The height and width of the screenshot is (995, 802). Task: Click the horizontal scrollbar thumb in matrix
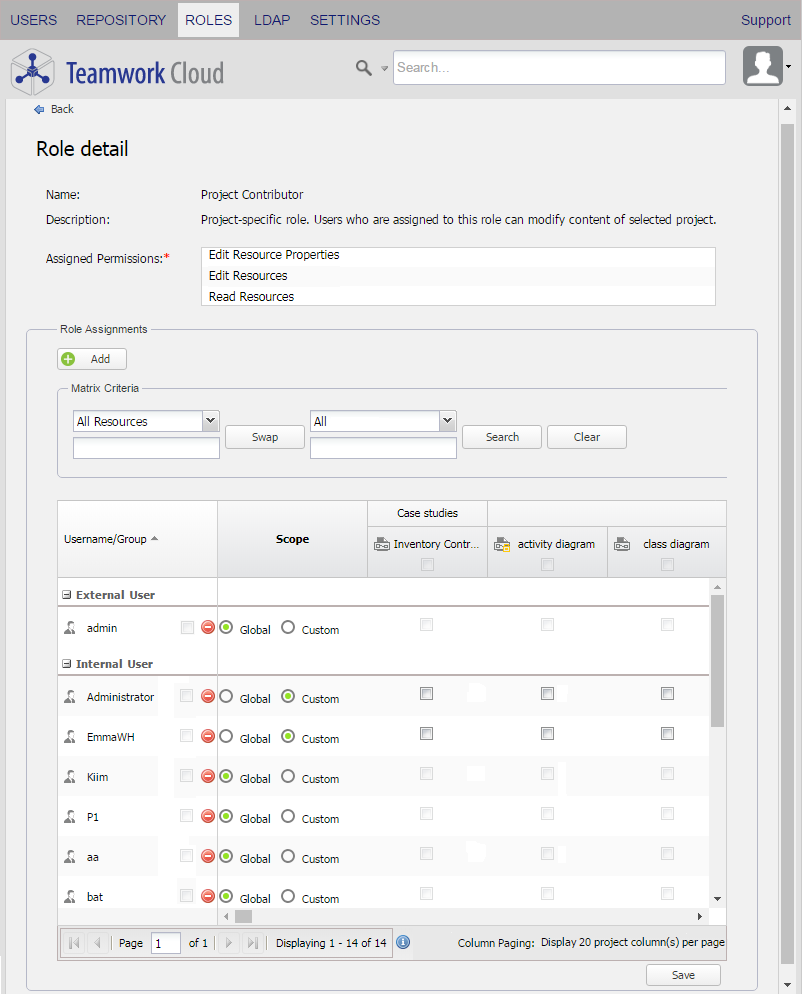(x=243, y=916)
